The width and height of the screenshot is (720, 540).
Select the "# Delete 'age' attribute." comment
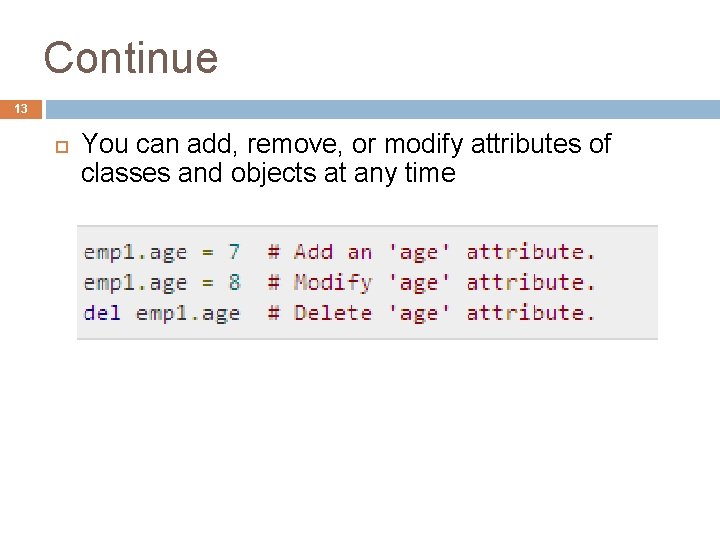[431, 312]
